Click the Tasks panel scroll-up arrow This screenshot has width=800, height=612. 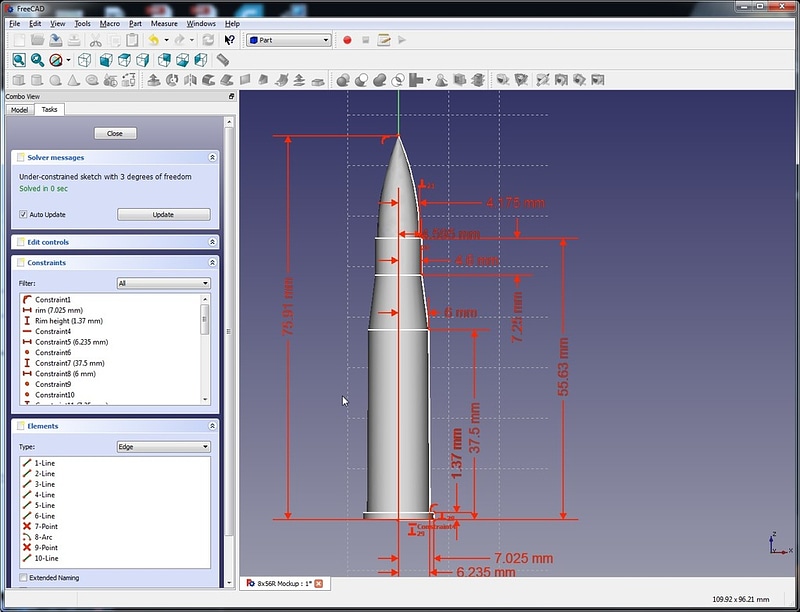tap(229, 122)
